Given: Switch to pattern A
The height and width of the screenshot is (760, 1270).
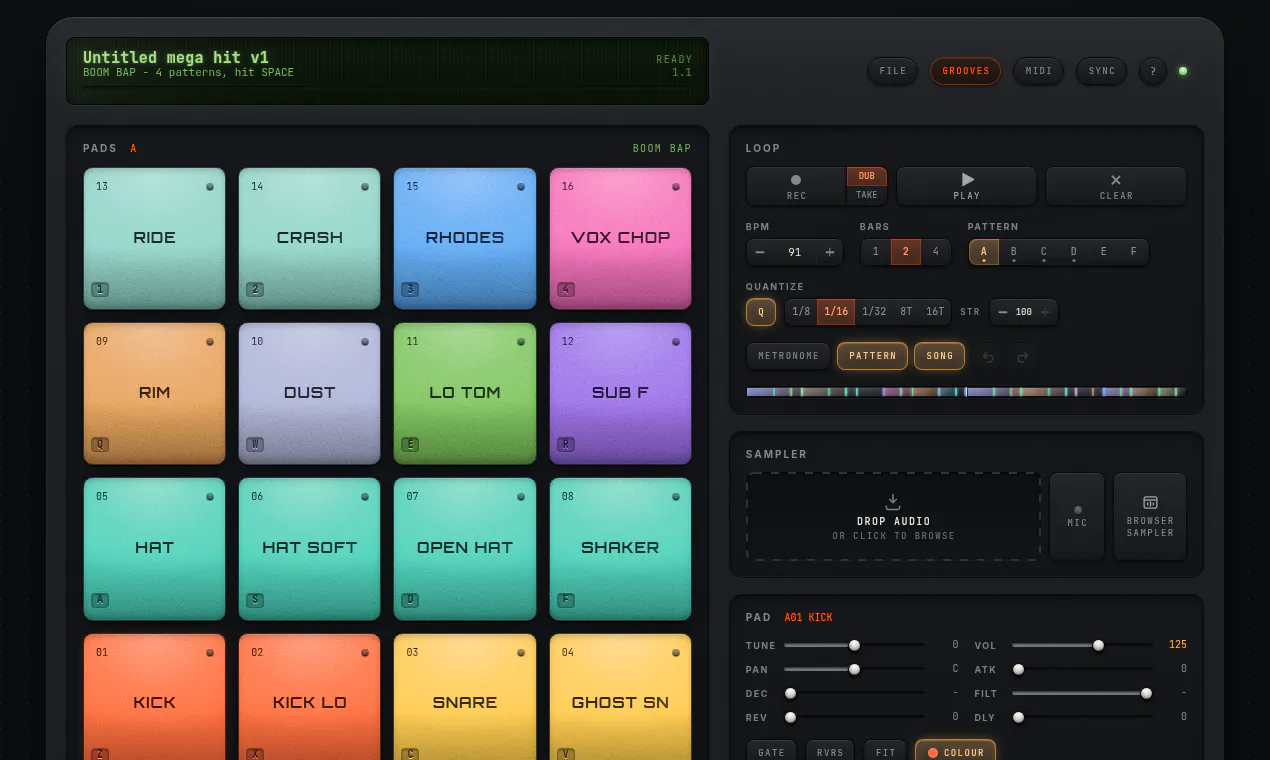Looking at the screenshot, I should tap(984, 252).
